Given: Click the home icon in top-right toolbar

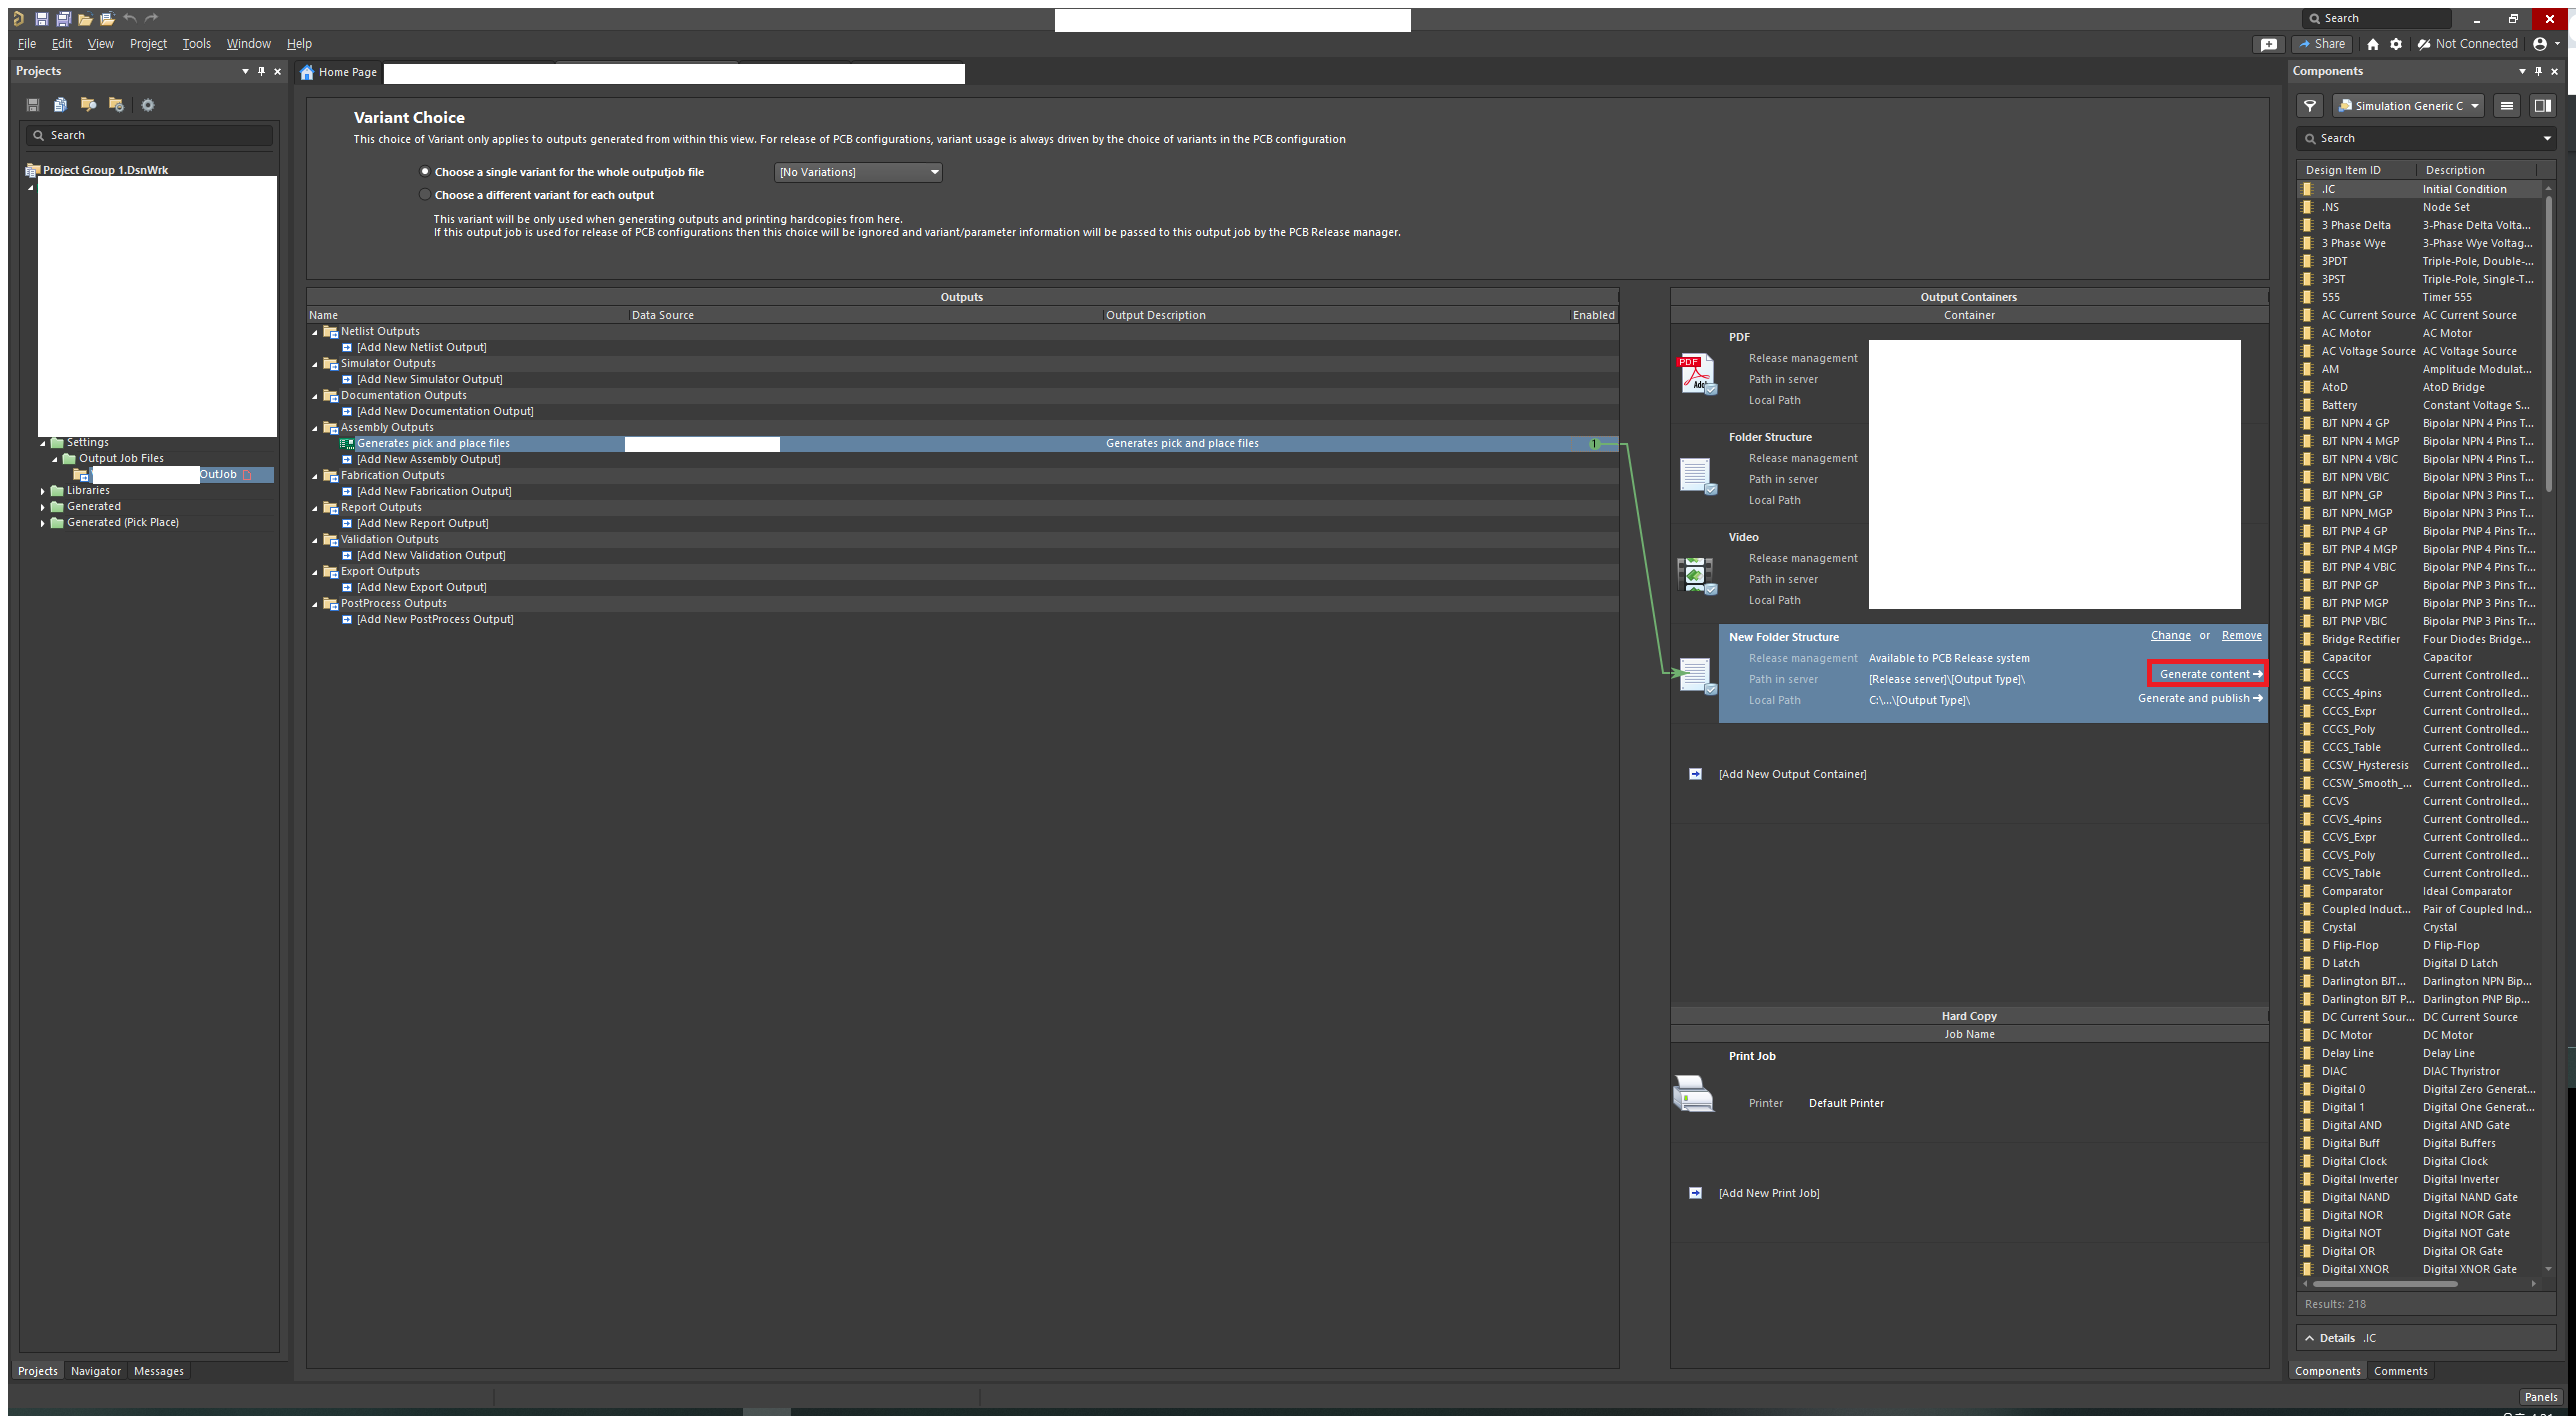Looking at the screenshot, I should [x=2373, y=44].
